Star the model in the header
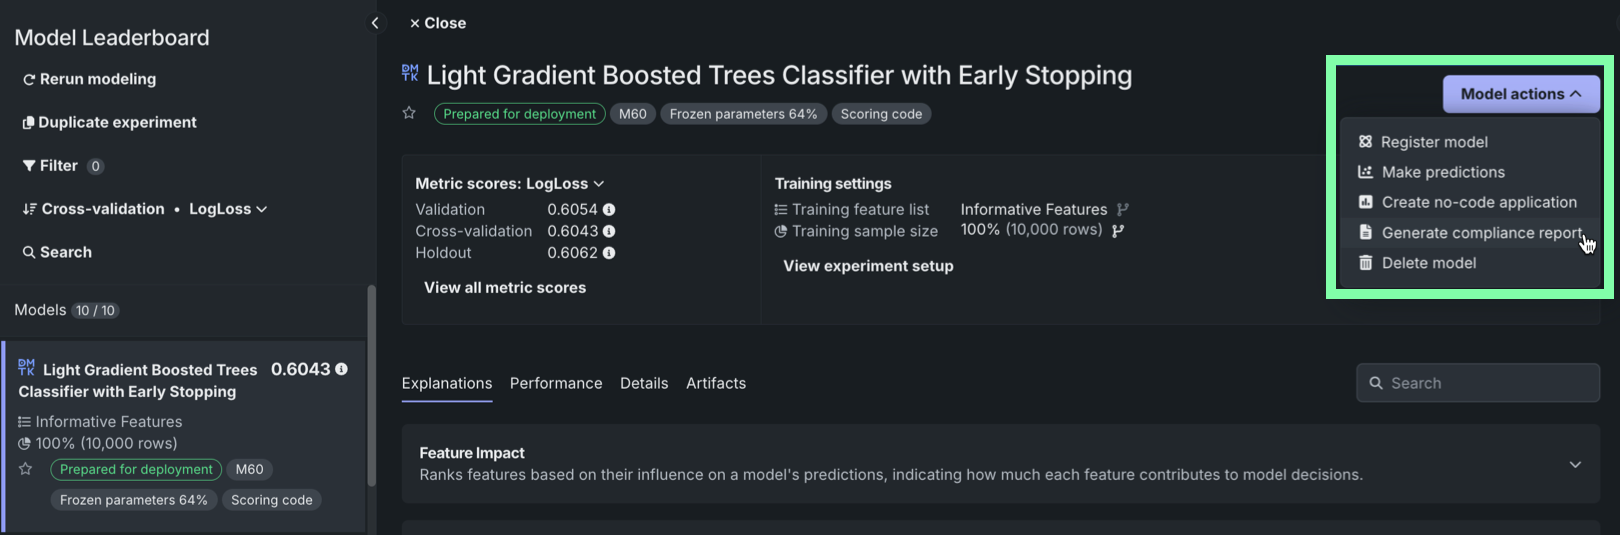The height and width of the screenshot is (535, 1620). (409, 113)
